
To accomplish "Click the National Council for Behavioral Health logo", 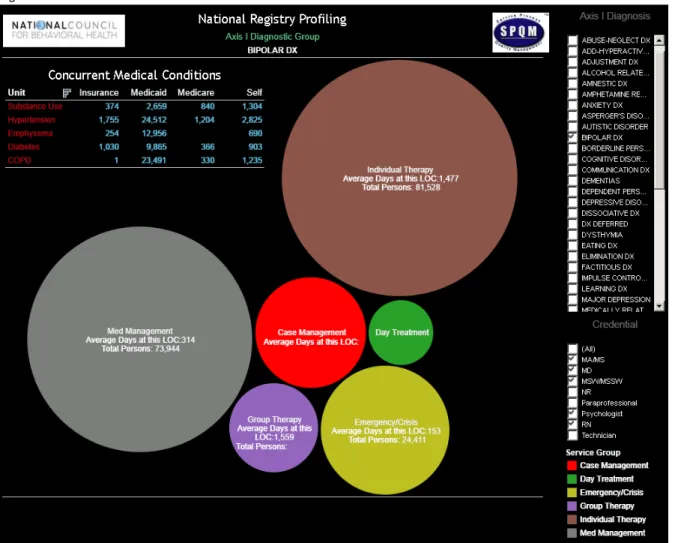I will [x=64, y=31].
